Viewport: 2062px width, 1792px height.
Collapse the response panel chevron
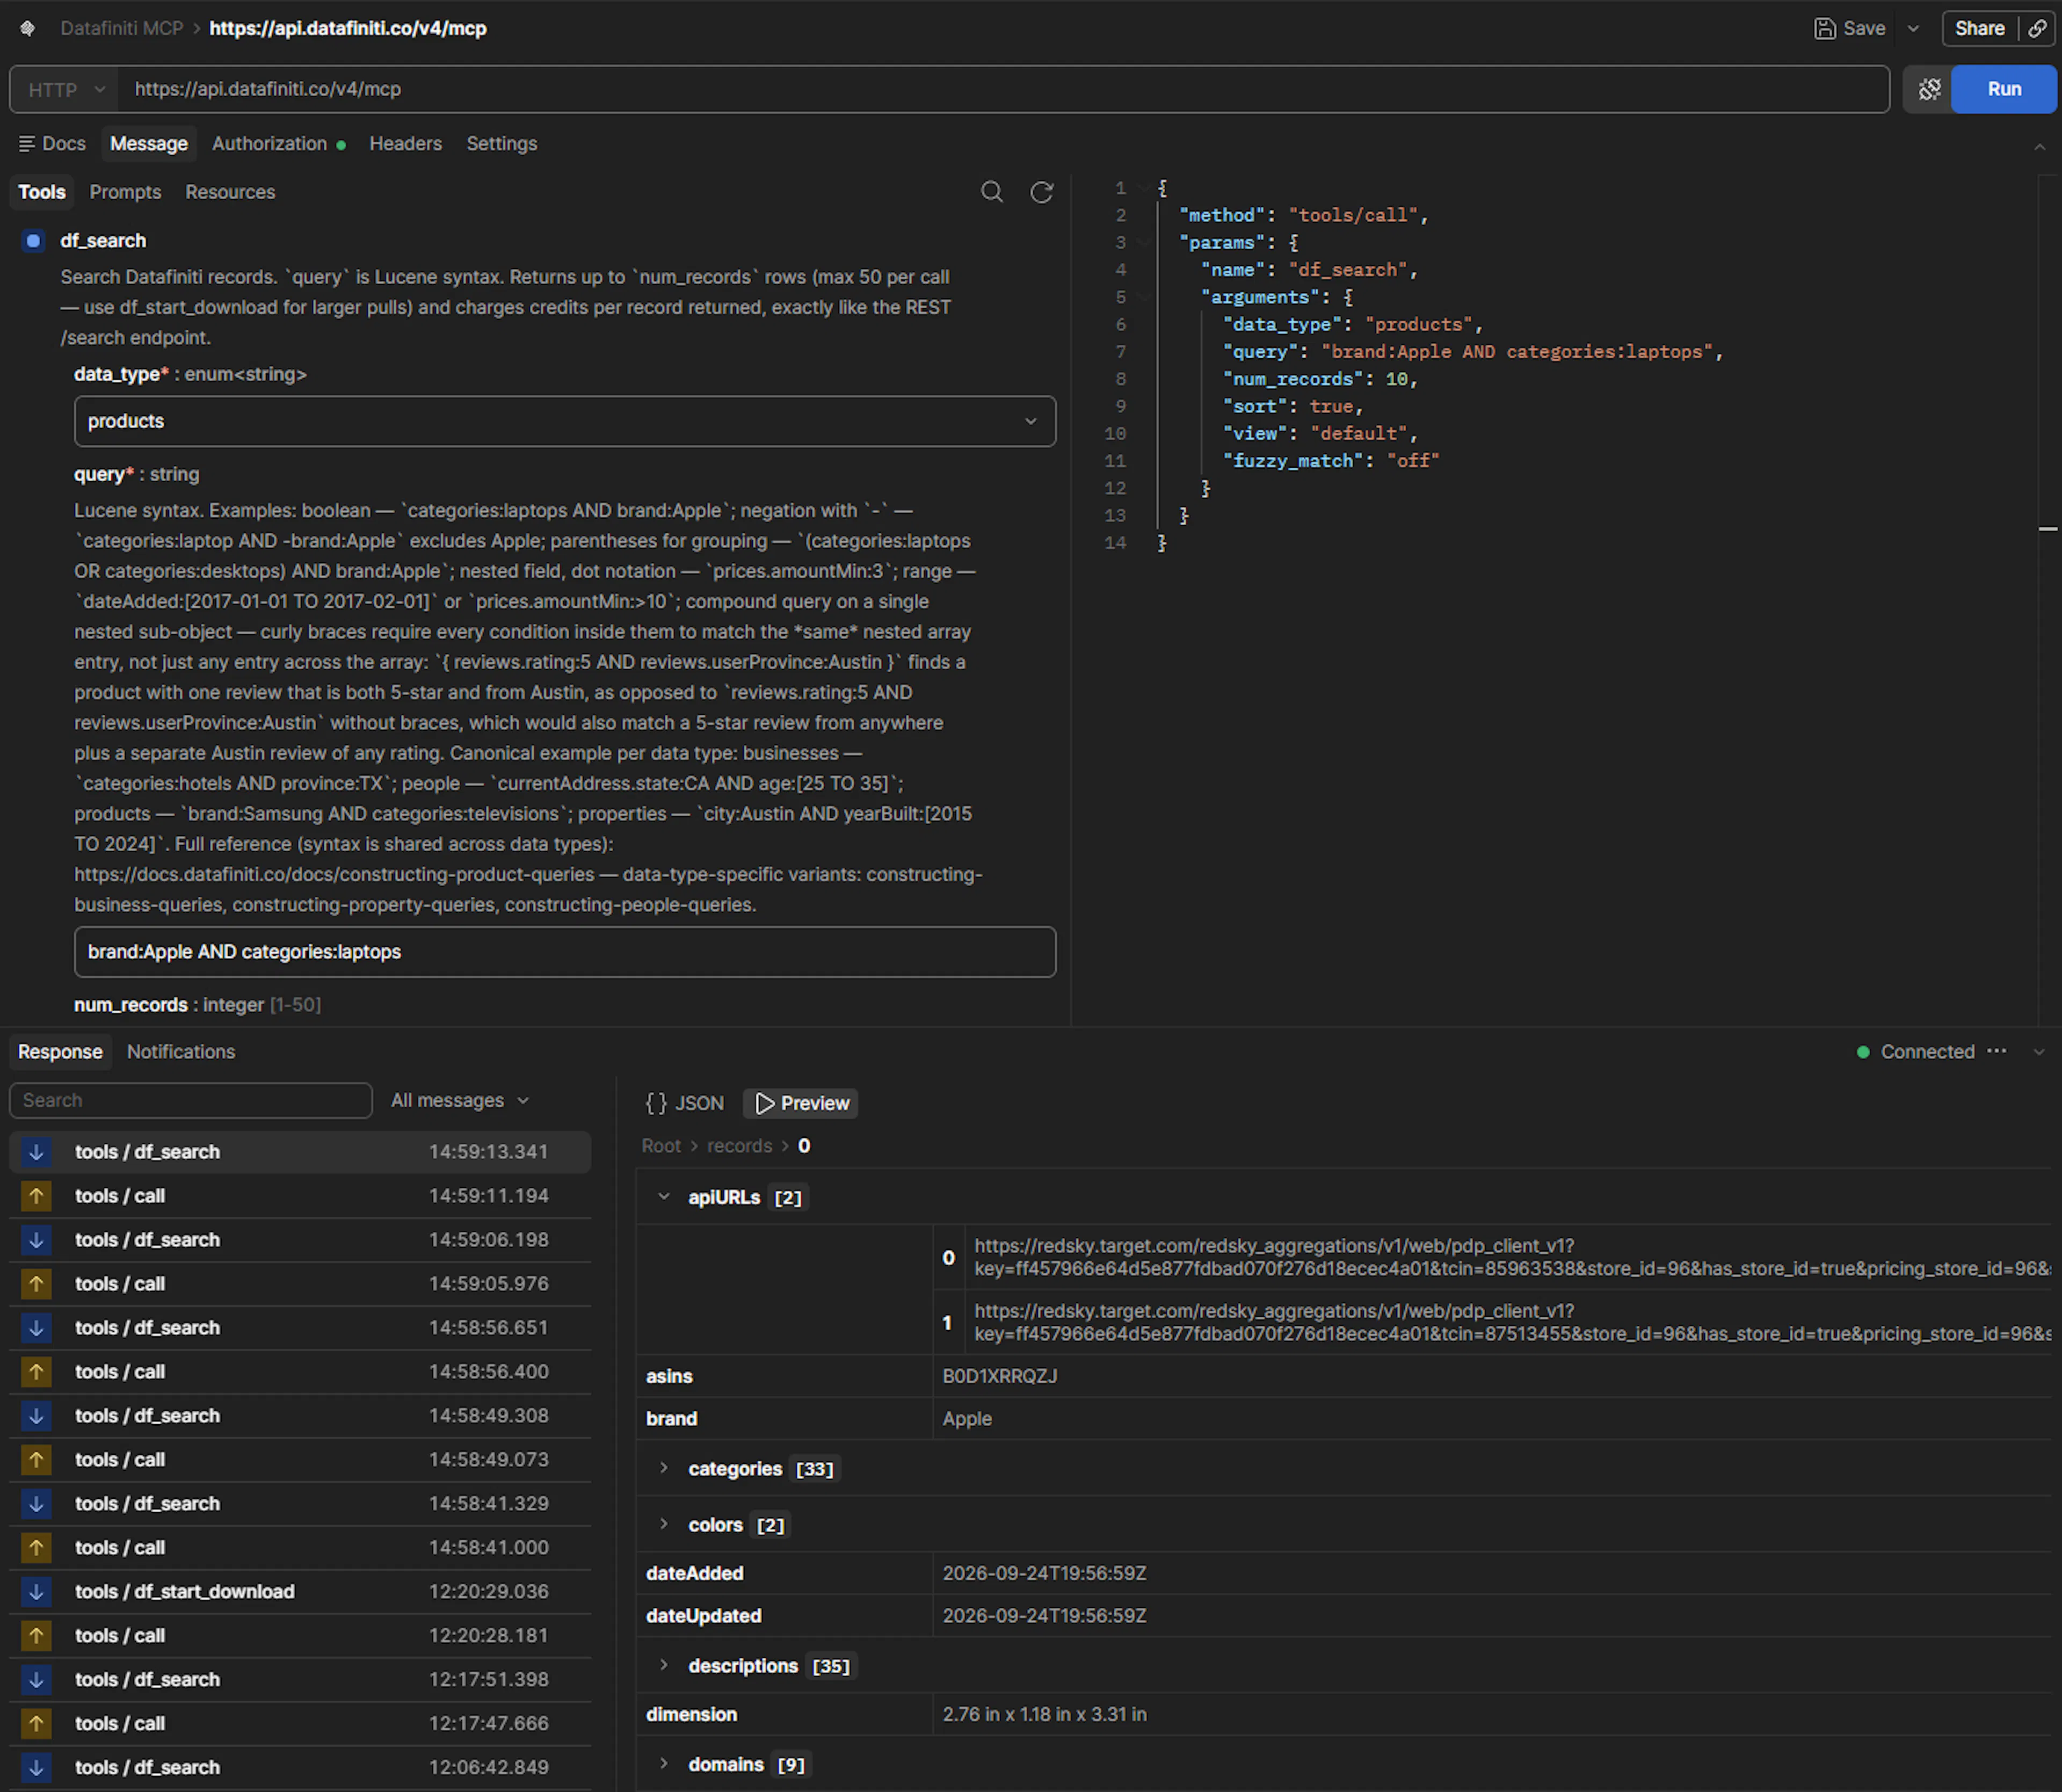(x=2039, y=1052)
